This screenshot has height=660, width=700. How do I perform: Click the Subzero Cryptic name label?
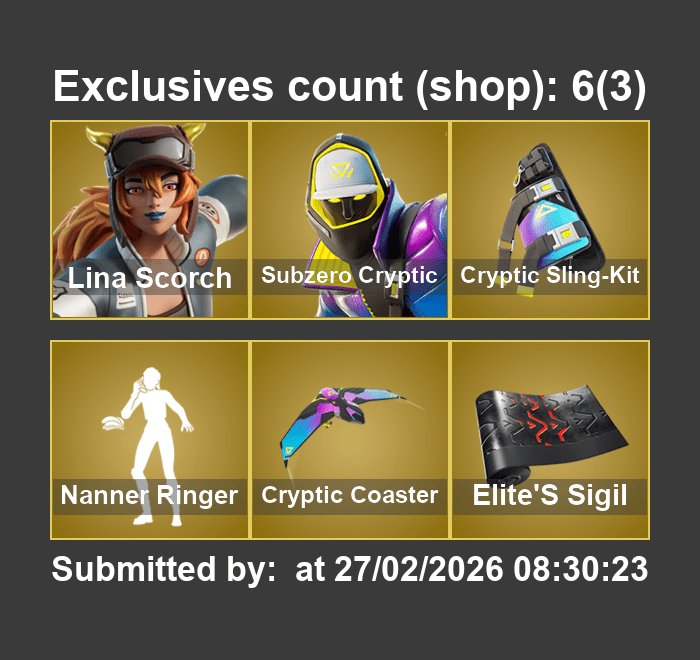coord(350,275)
